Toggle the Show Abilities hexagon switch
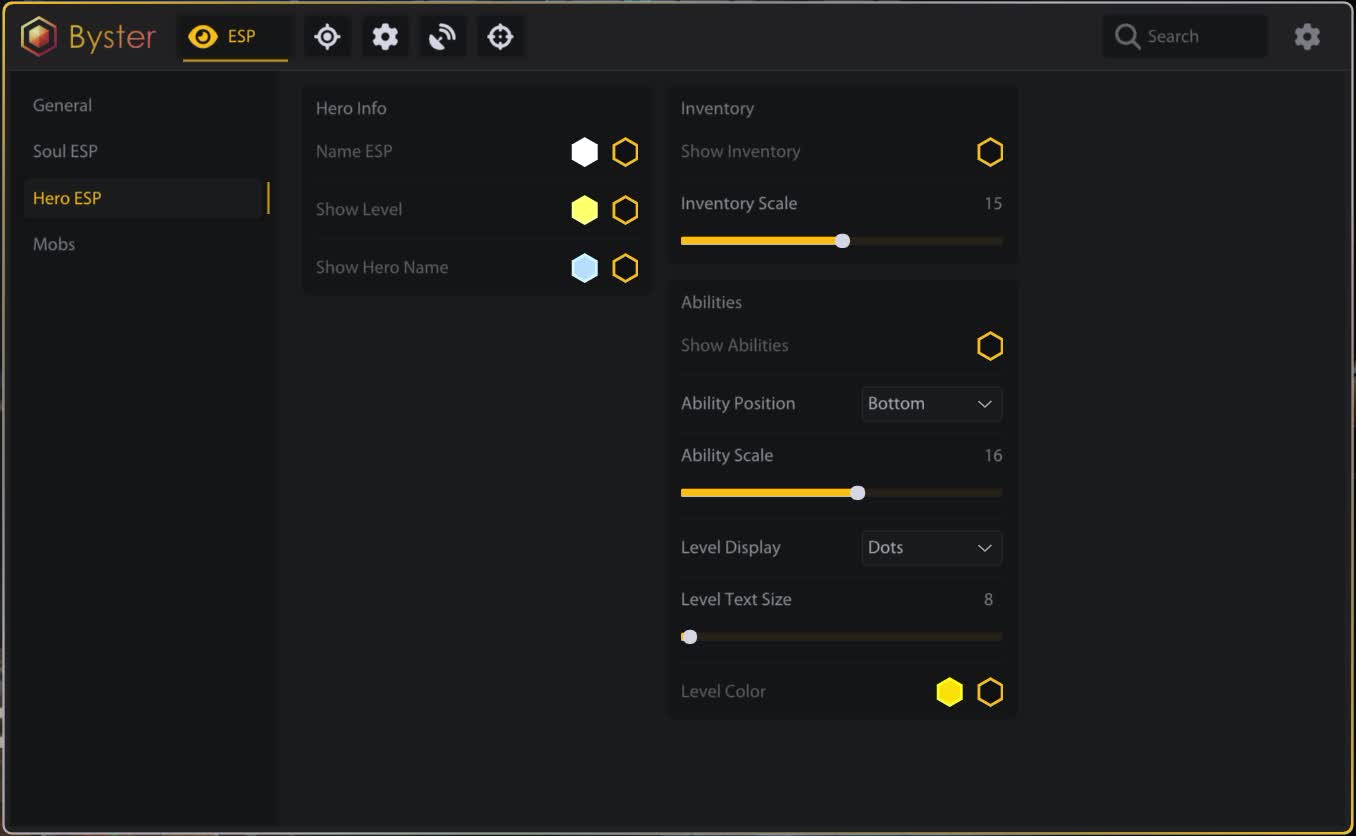Image resolution: width=1356 pixels, height=836 pixels. click(x=990, y=346)
